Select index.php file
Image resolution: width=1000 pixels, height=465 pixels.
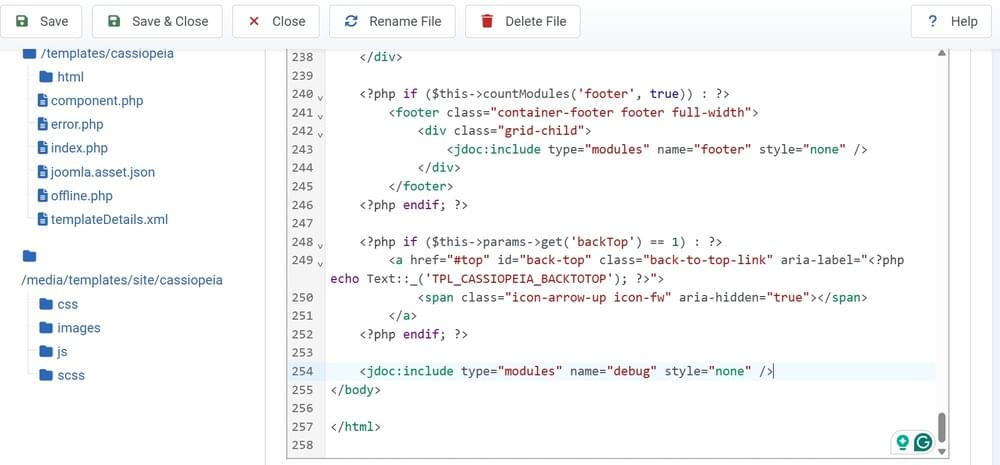79,148
